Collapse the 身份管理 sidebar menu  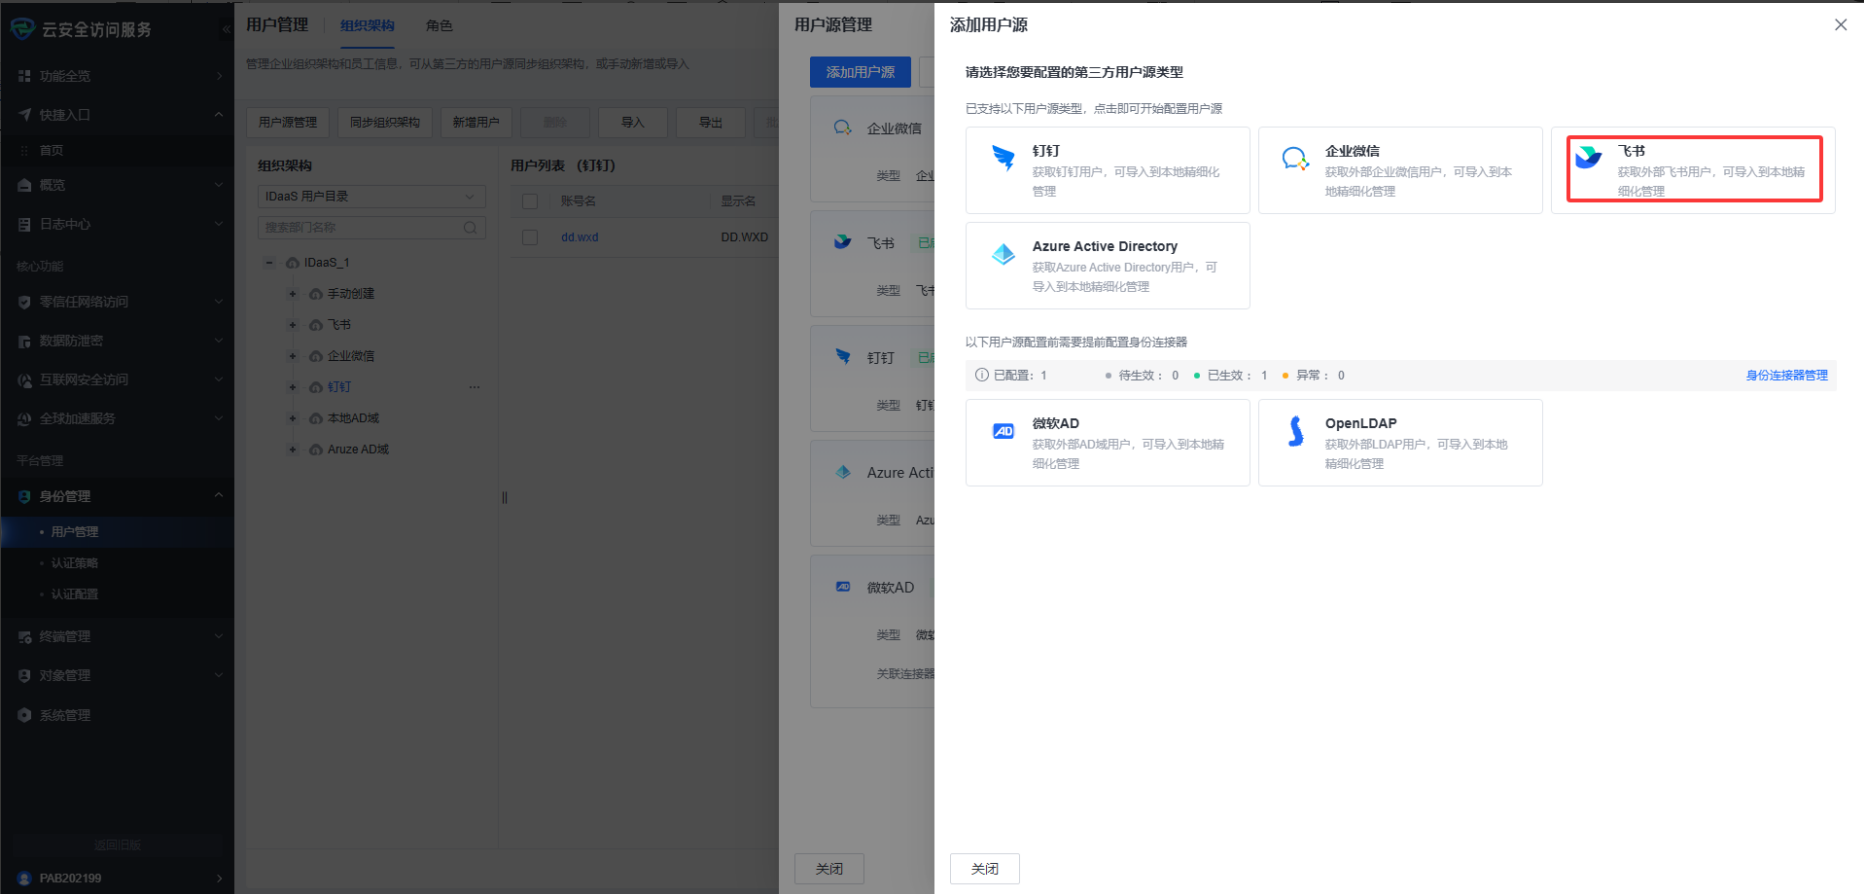click(x=117, y=496)
